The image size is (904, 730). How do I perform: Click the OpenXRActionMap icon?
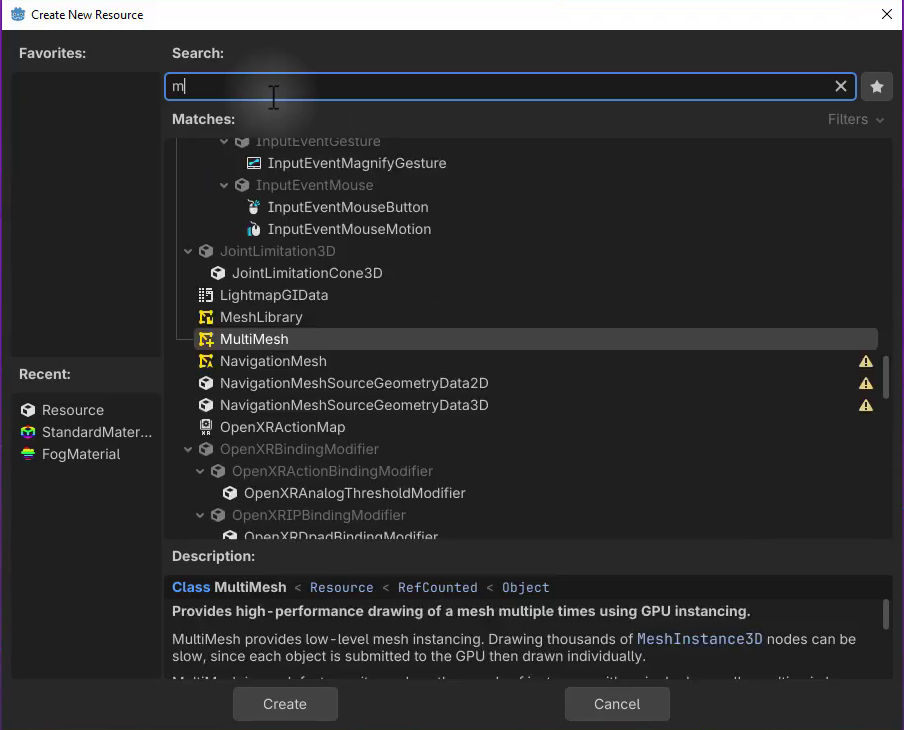[206, 427]
